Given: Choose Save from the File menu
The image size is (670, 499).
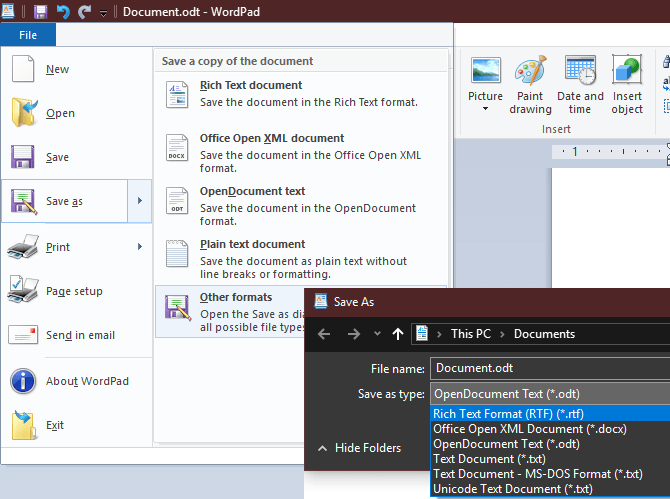Looking at the screenshot, I should [x=76, y=157].
